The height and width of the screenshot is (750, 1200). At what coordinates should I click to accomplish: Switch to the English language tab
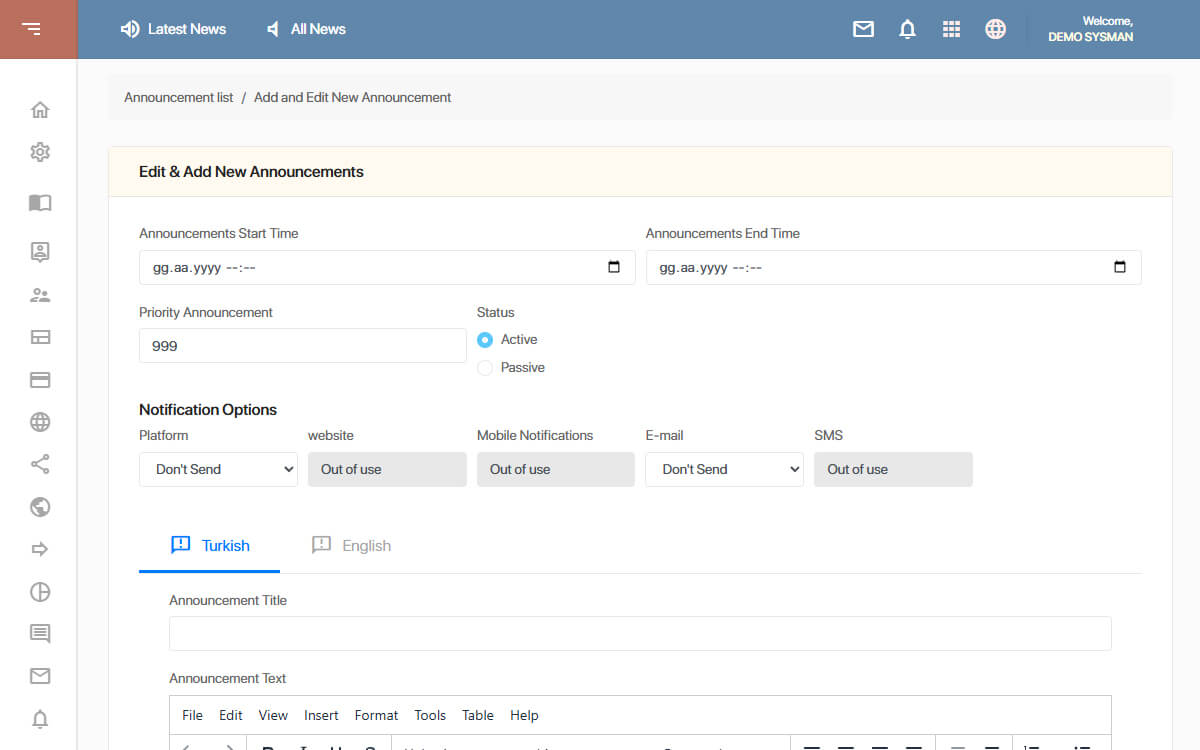pos(351,546)
